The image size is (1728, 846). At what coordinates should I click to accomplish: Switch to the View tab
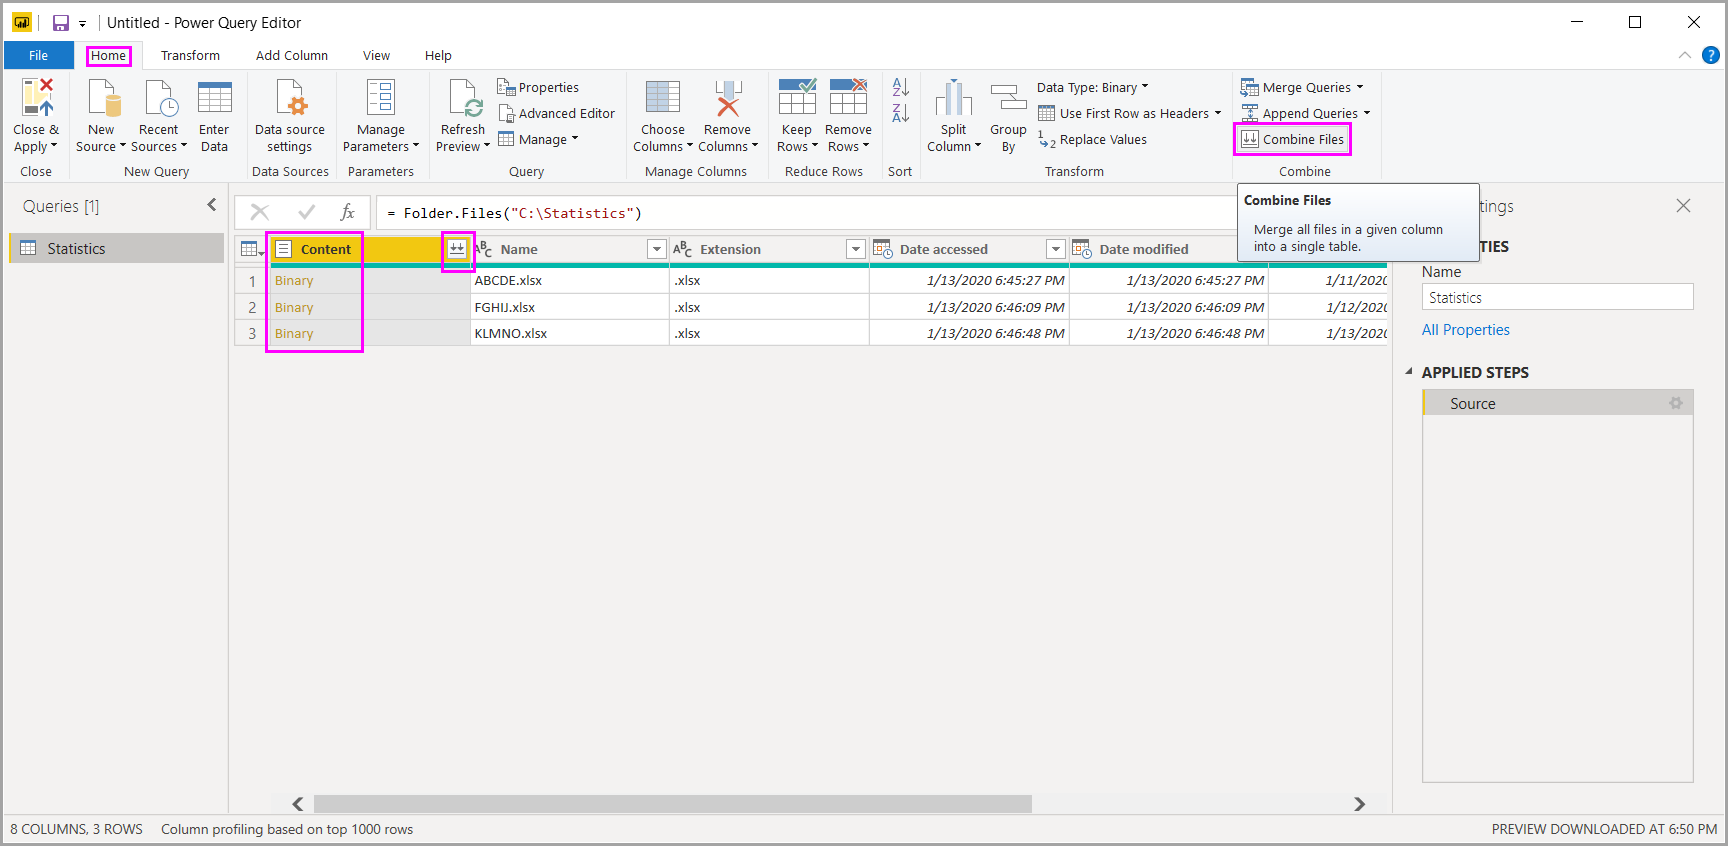click(x=376, y=55)
